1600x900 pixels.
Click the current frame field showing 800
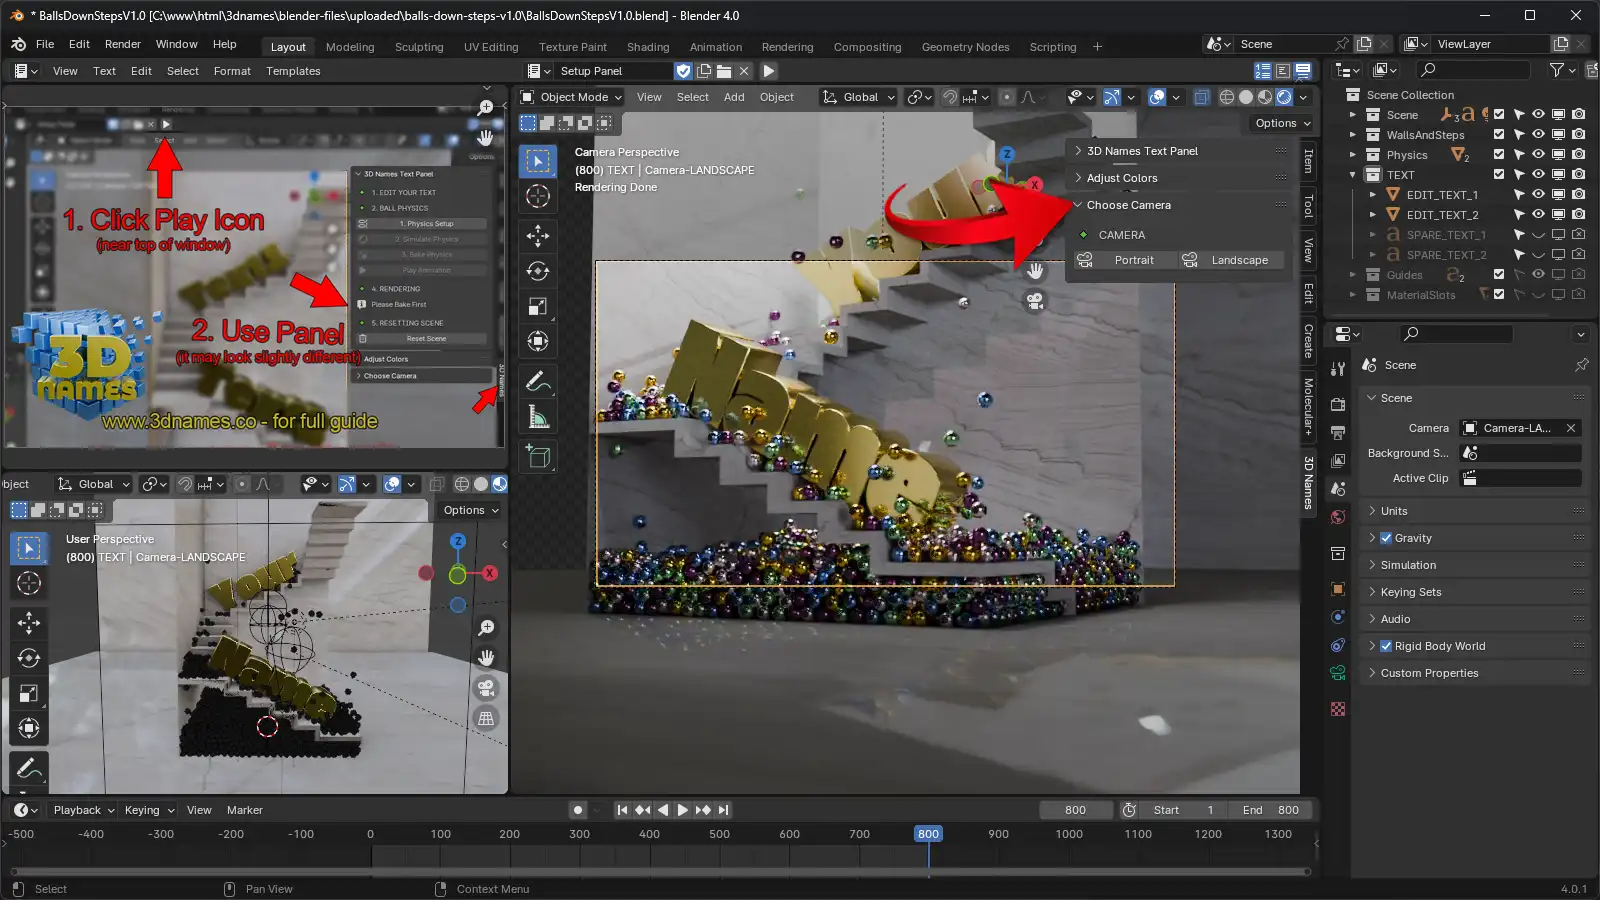[1075, 810]
